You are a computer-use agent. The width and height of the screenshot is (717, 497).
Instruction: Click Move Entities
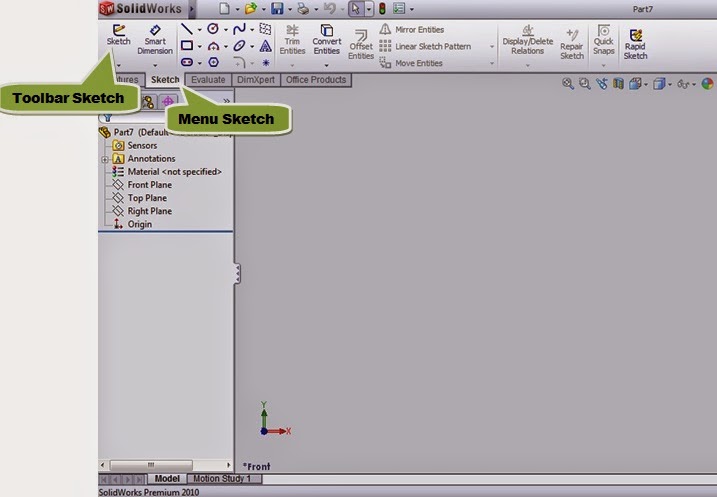(411, 63)
